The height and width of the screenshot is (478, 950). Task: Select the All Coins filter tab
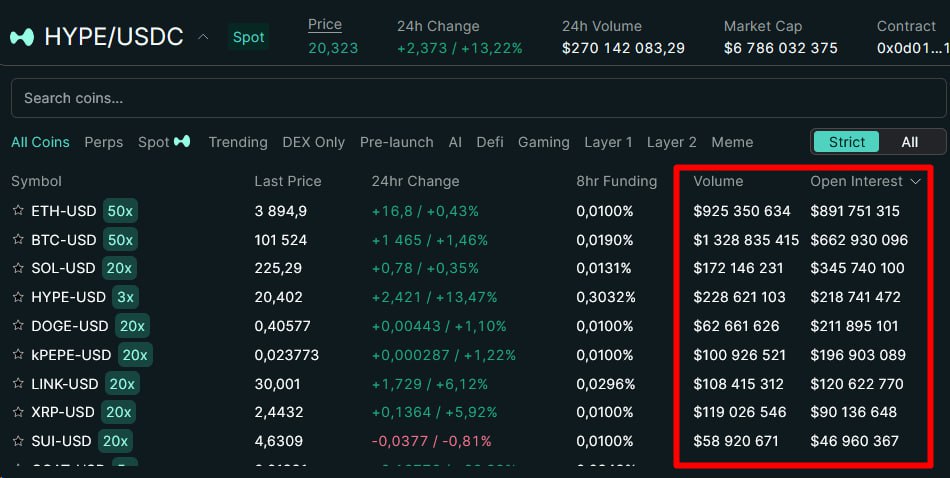point(40,142)
